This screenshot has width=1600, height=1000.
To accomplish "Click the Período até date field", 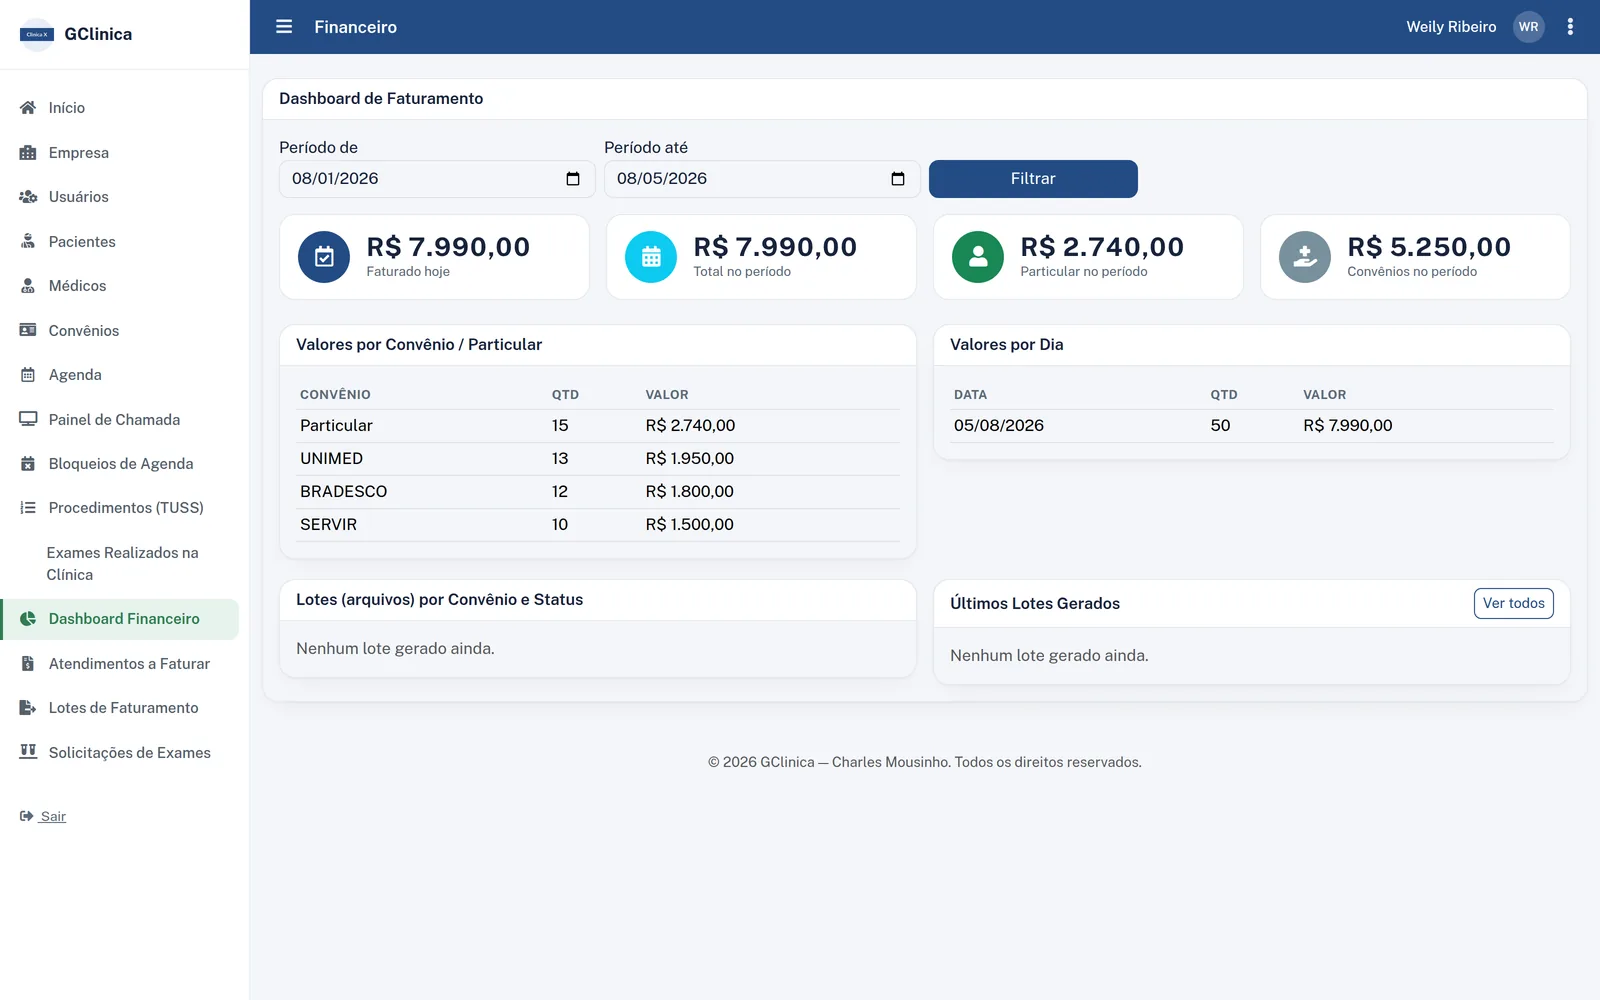I will [x=762, y=179].
